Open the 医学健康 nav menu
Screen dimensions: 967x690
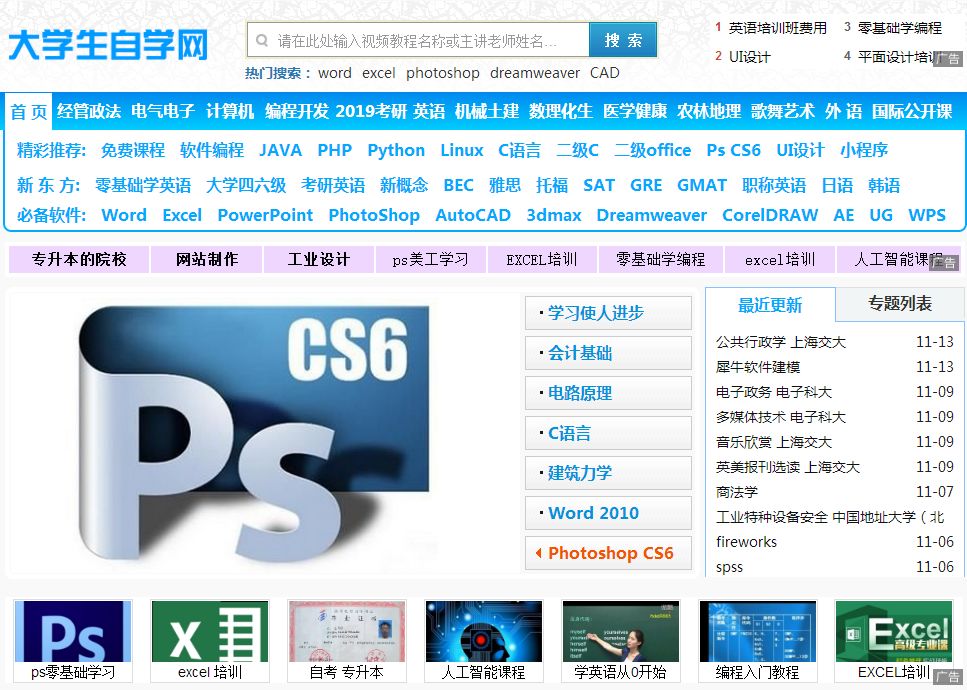point(635,111)
